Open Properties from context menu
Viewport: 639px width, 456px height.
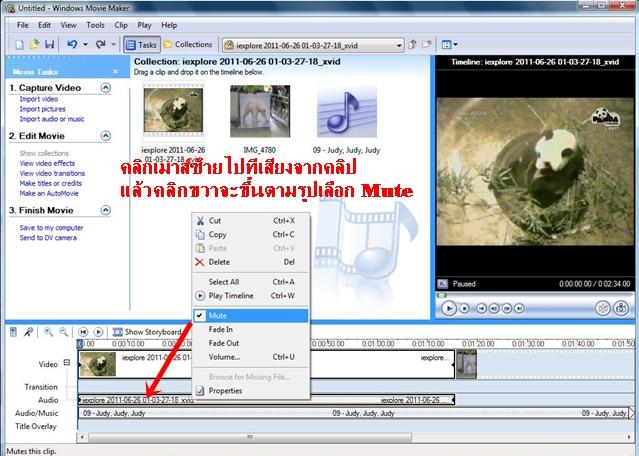point(251,391)
